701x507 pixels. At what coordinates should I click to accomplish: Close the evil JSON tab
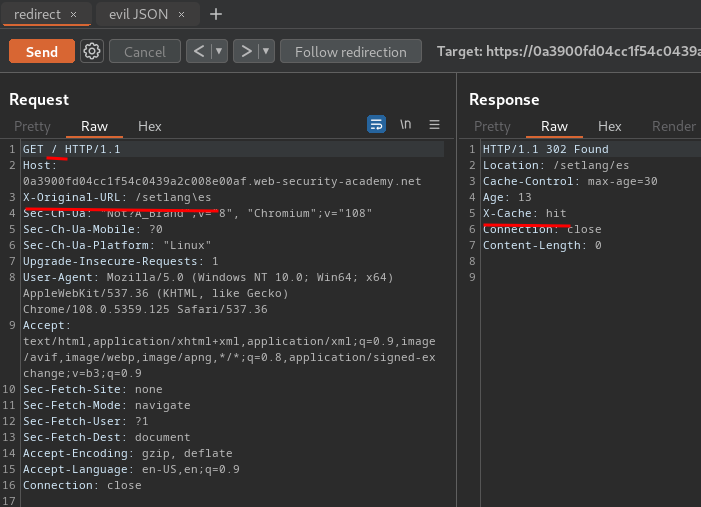(x=182, y=14)
